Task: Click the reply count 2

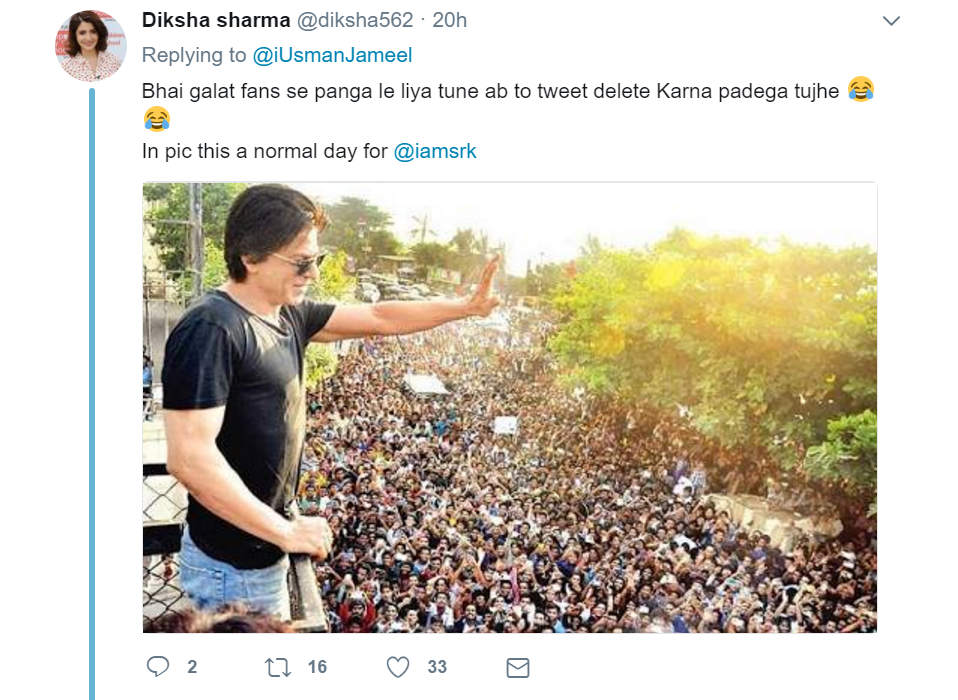Action: [x=192, y=666]
